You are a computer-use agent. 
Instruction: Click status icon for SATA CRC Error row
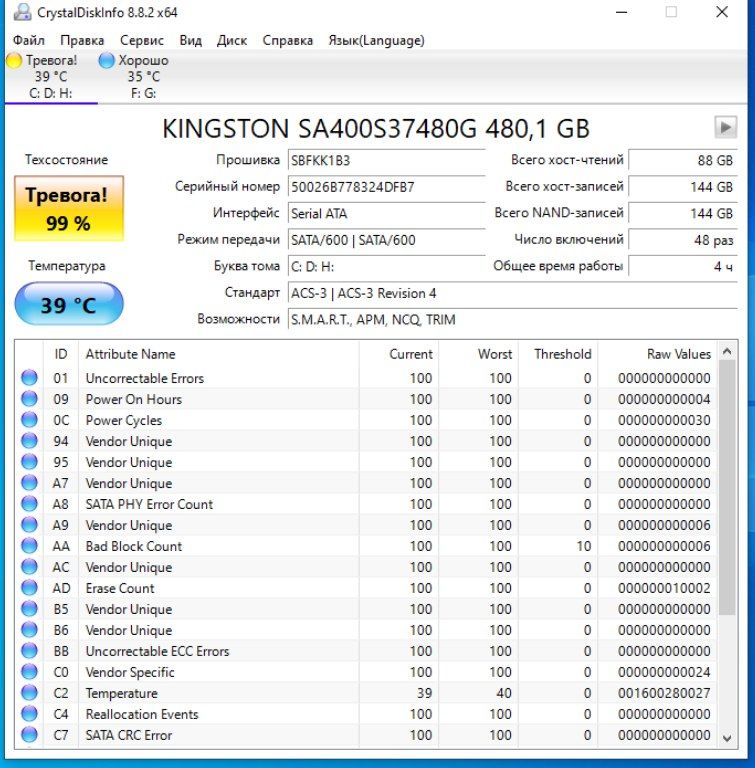pyautogui.click(x=29, y=735)
